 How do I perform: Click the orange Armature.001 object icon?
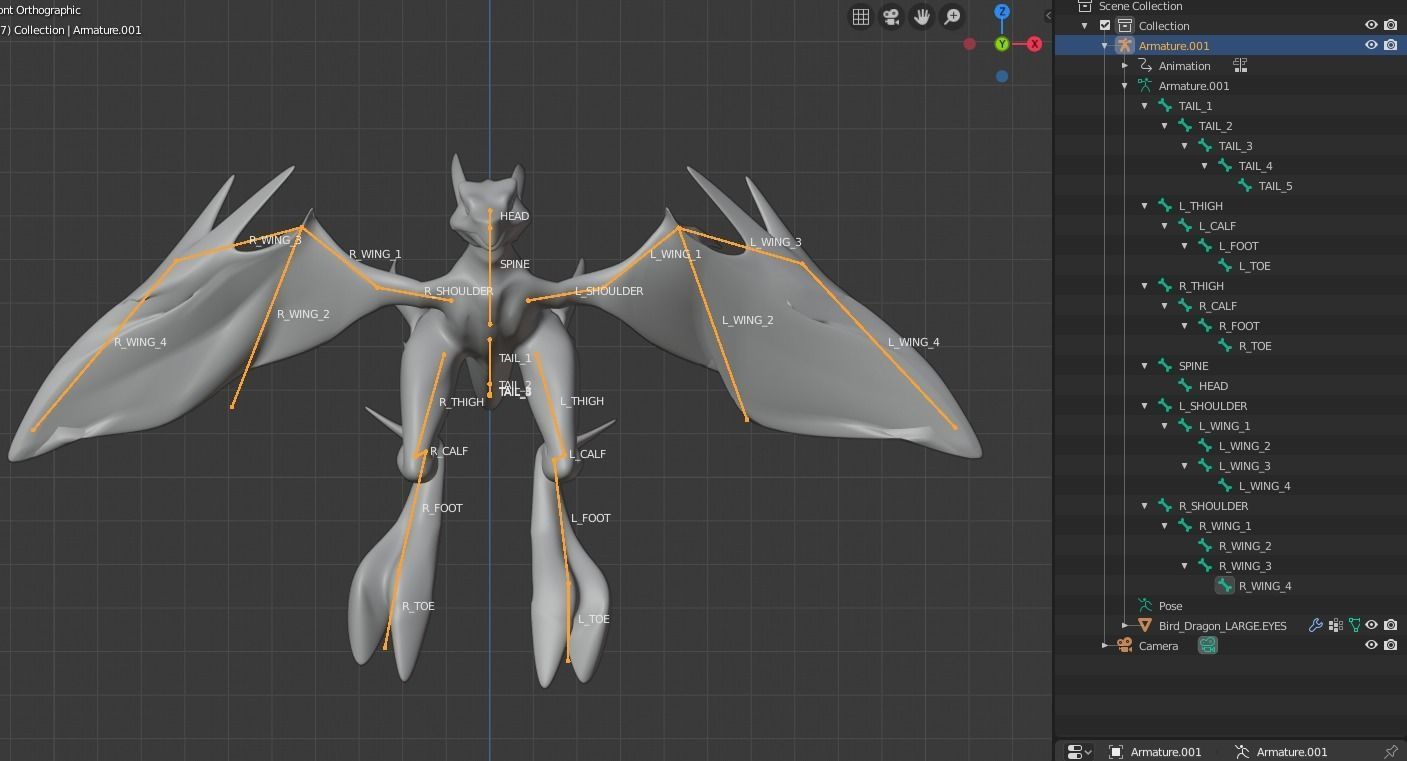(x=1125, y=46)
